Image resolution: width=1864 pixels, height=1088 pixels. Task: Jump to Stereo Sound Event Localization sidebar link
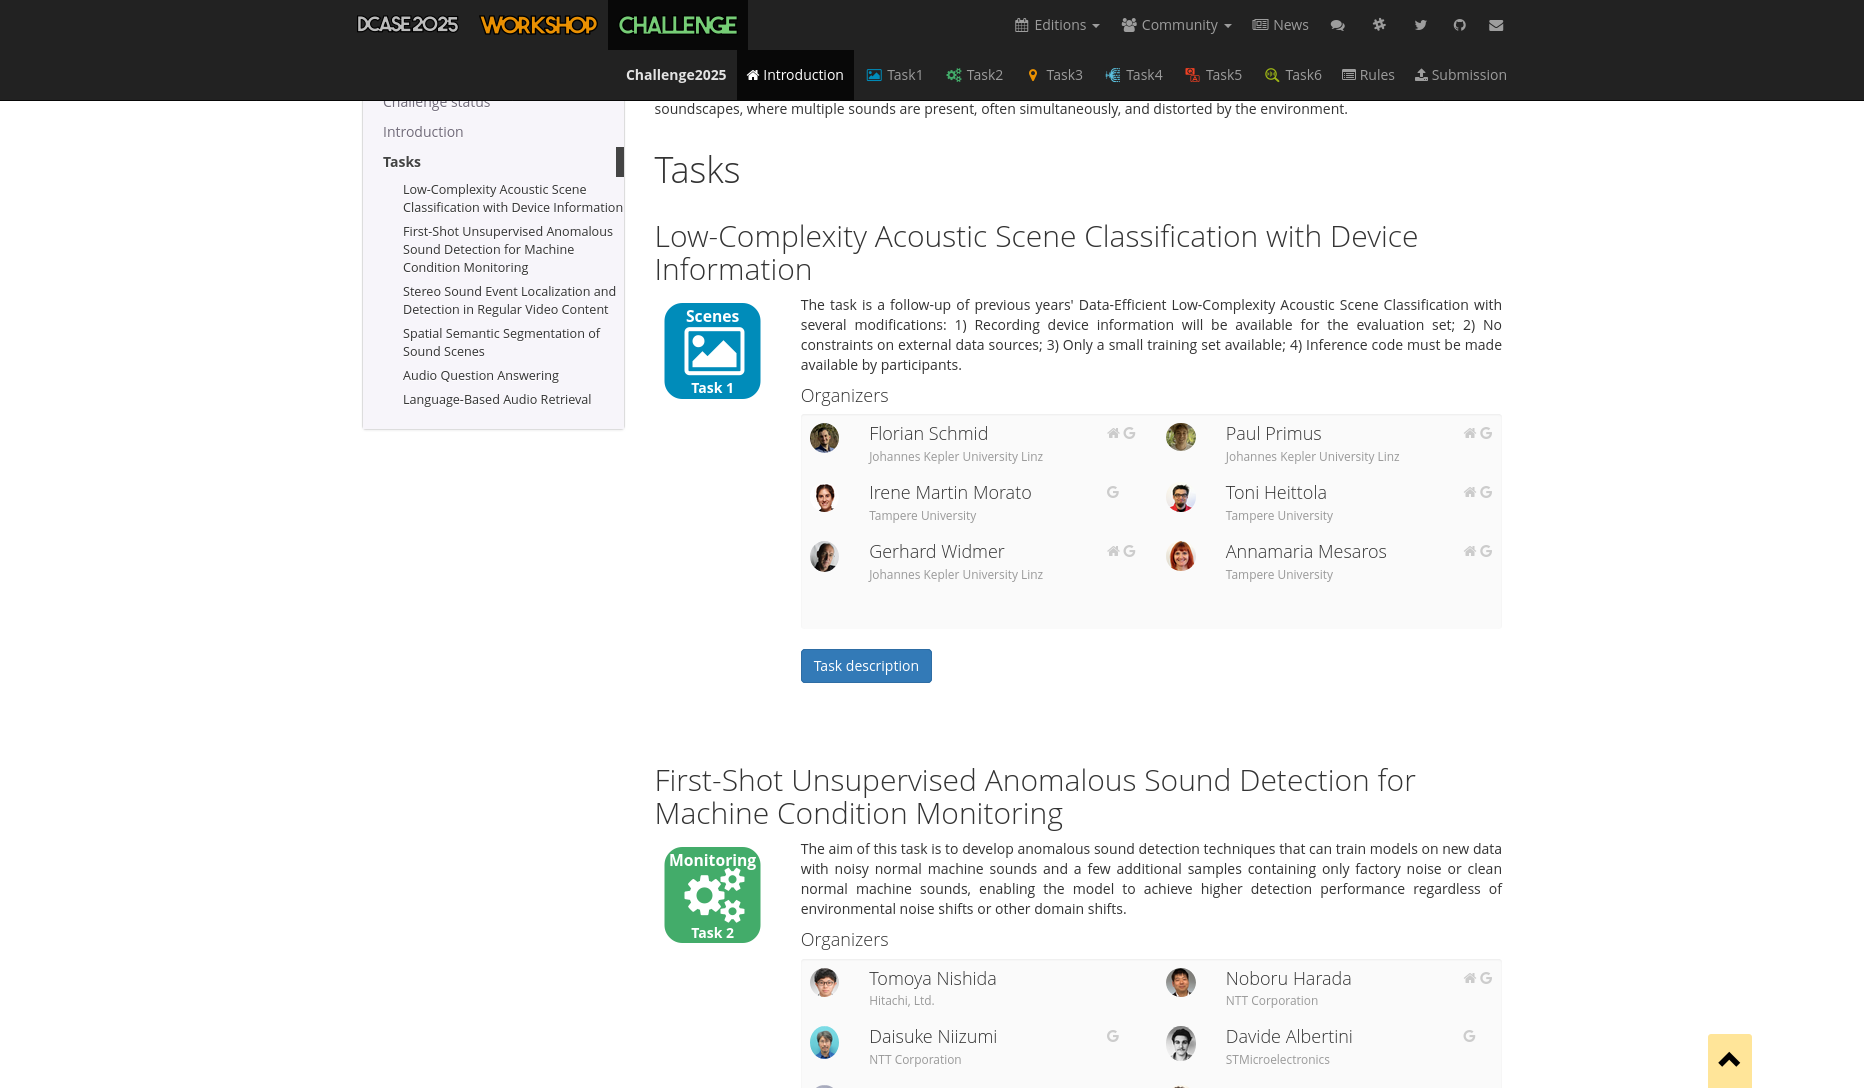[x=509, y=300]
